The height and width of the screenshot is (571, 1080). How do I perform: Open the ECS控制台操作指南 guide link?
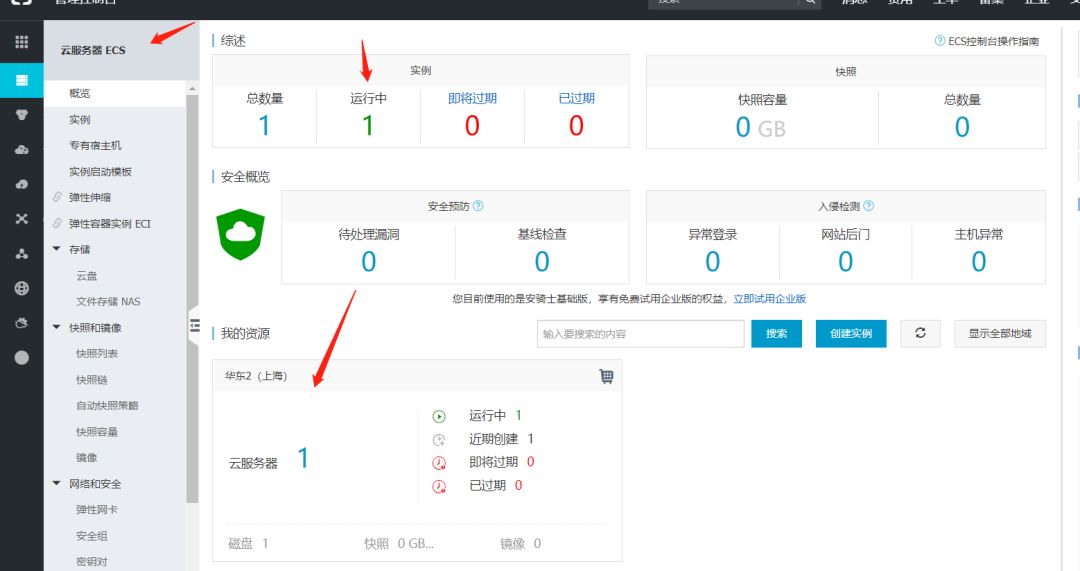[993, 41]
